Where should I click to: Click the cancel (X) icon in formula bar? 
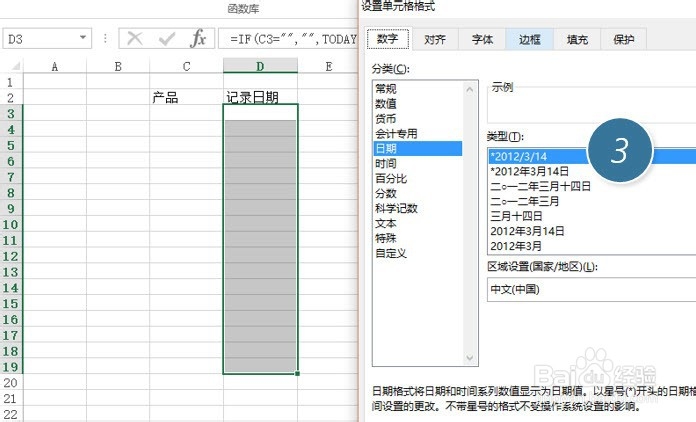134,39
